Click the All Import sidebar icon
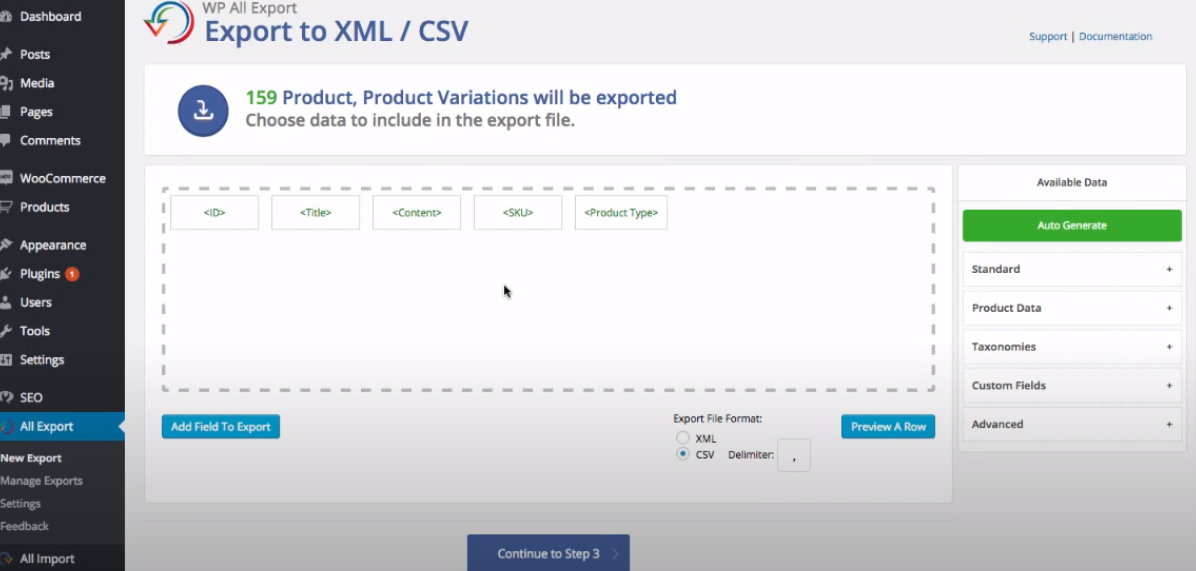This screenshot has width=1196, height=571. (x=6, y=559)
